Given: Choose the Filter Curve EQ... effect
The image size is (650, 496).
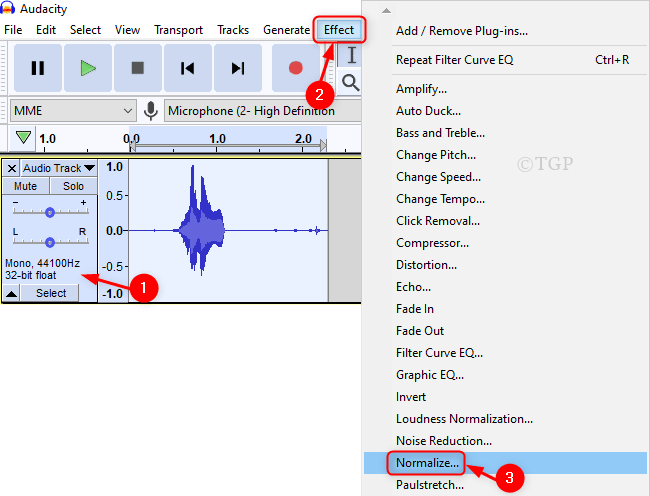Looking at the screenshot, I should point(505,353).
